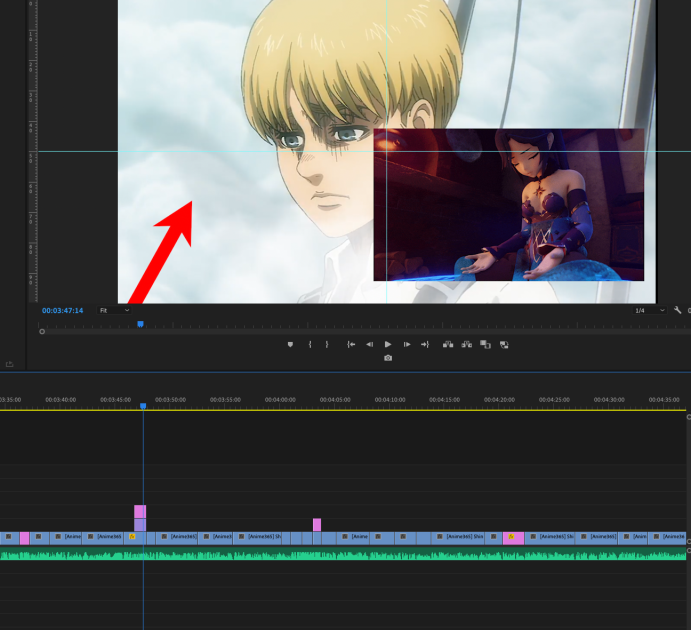
Task: Click the Lift button
Action: (x=448, y=345)
